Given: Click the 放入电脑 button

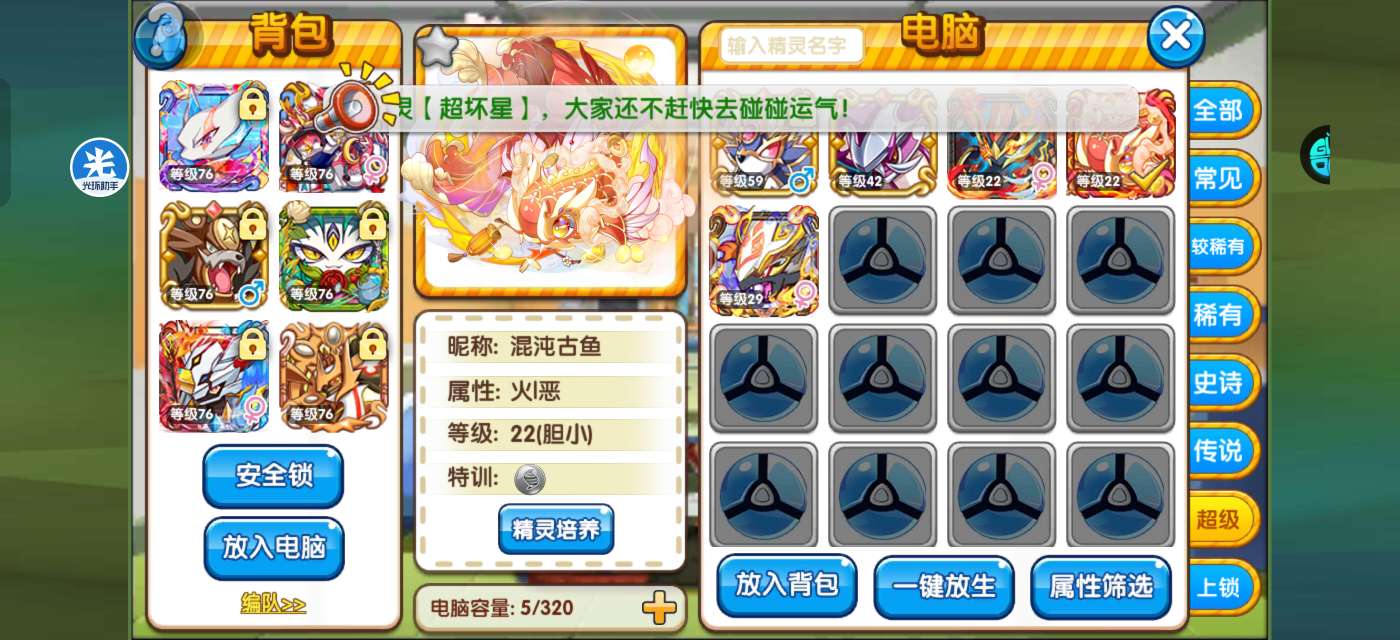Looking at the screenshot, I should click(x=273, y=548).
